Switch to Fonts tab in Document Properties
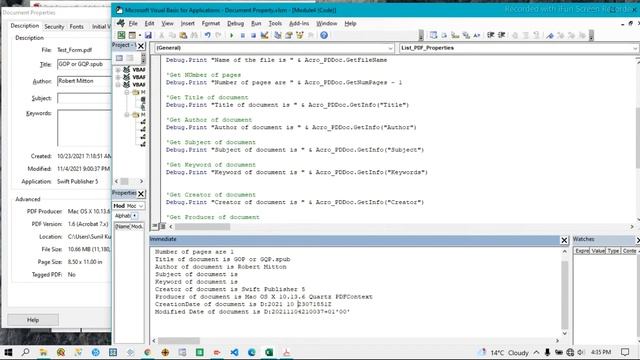This screenshot has width=640, height=360. click(x=76, y=27)
